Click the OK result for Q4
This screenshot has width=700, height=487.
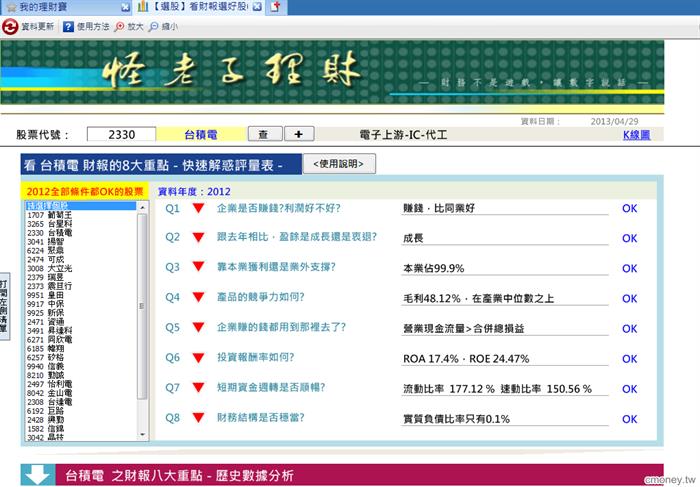coord(629,299)
